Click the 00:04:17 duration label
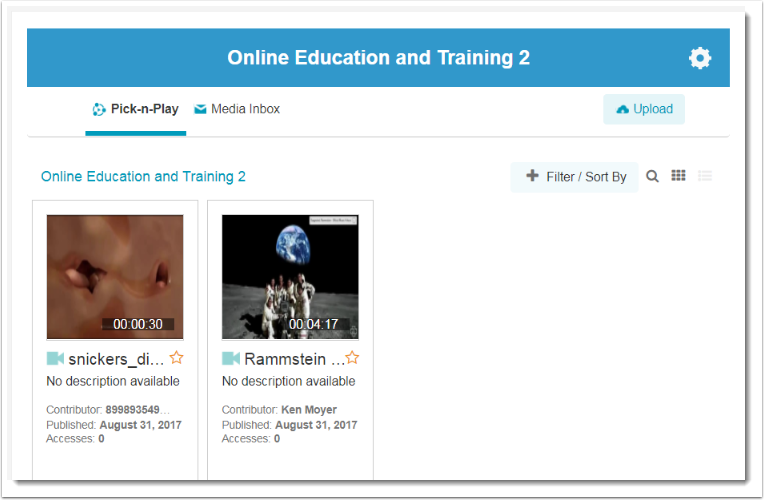 pyautogui.click(x=313, y=324)
